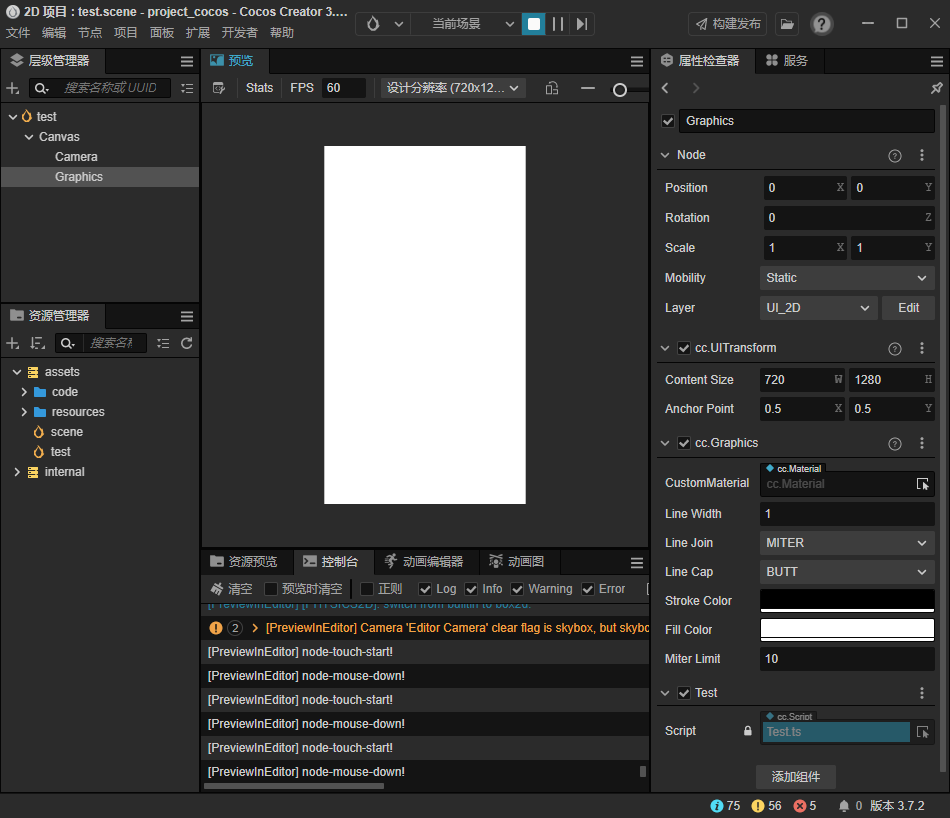Open the cc.Graphics component options menu
Viewport: 950px width, 818px height.
(x=922, y=443)
